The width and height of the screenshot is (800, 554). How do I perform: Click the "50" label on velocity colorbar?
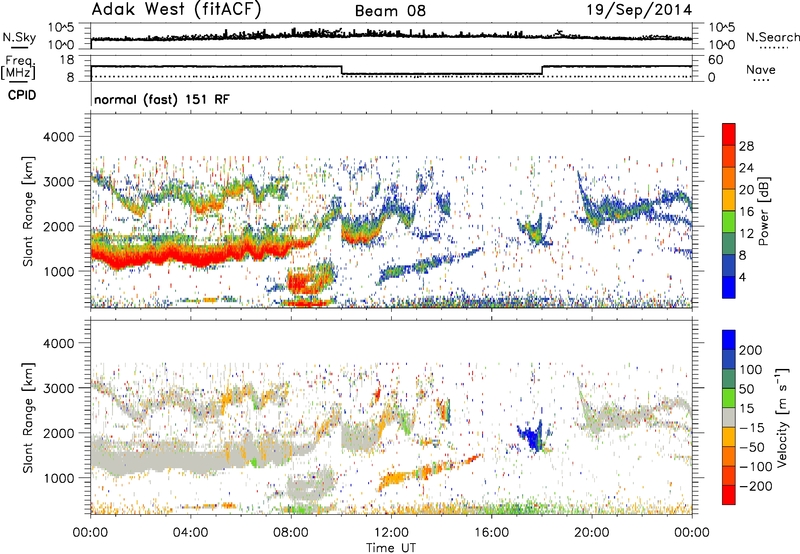(746, 389)
